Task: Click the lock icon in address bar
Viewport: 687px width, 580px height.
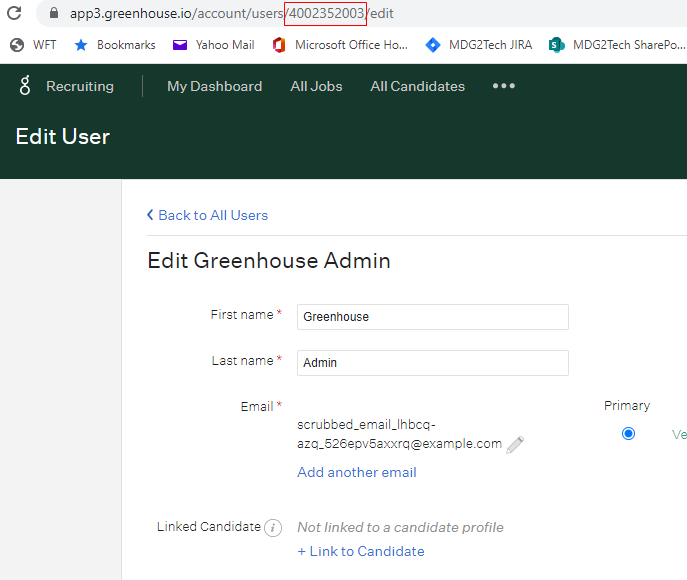Action: [54, 13]
